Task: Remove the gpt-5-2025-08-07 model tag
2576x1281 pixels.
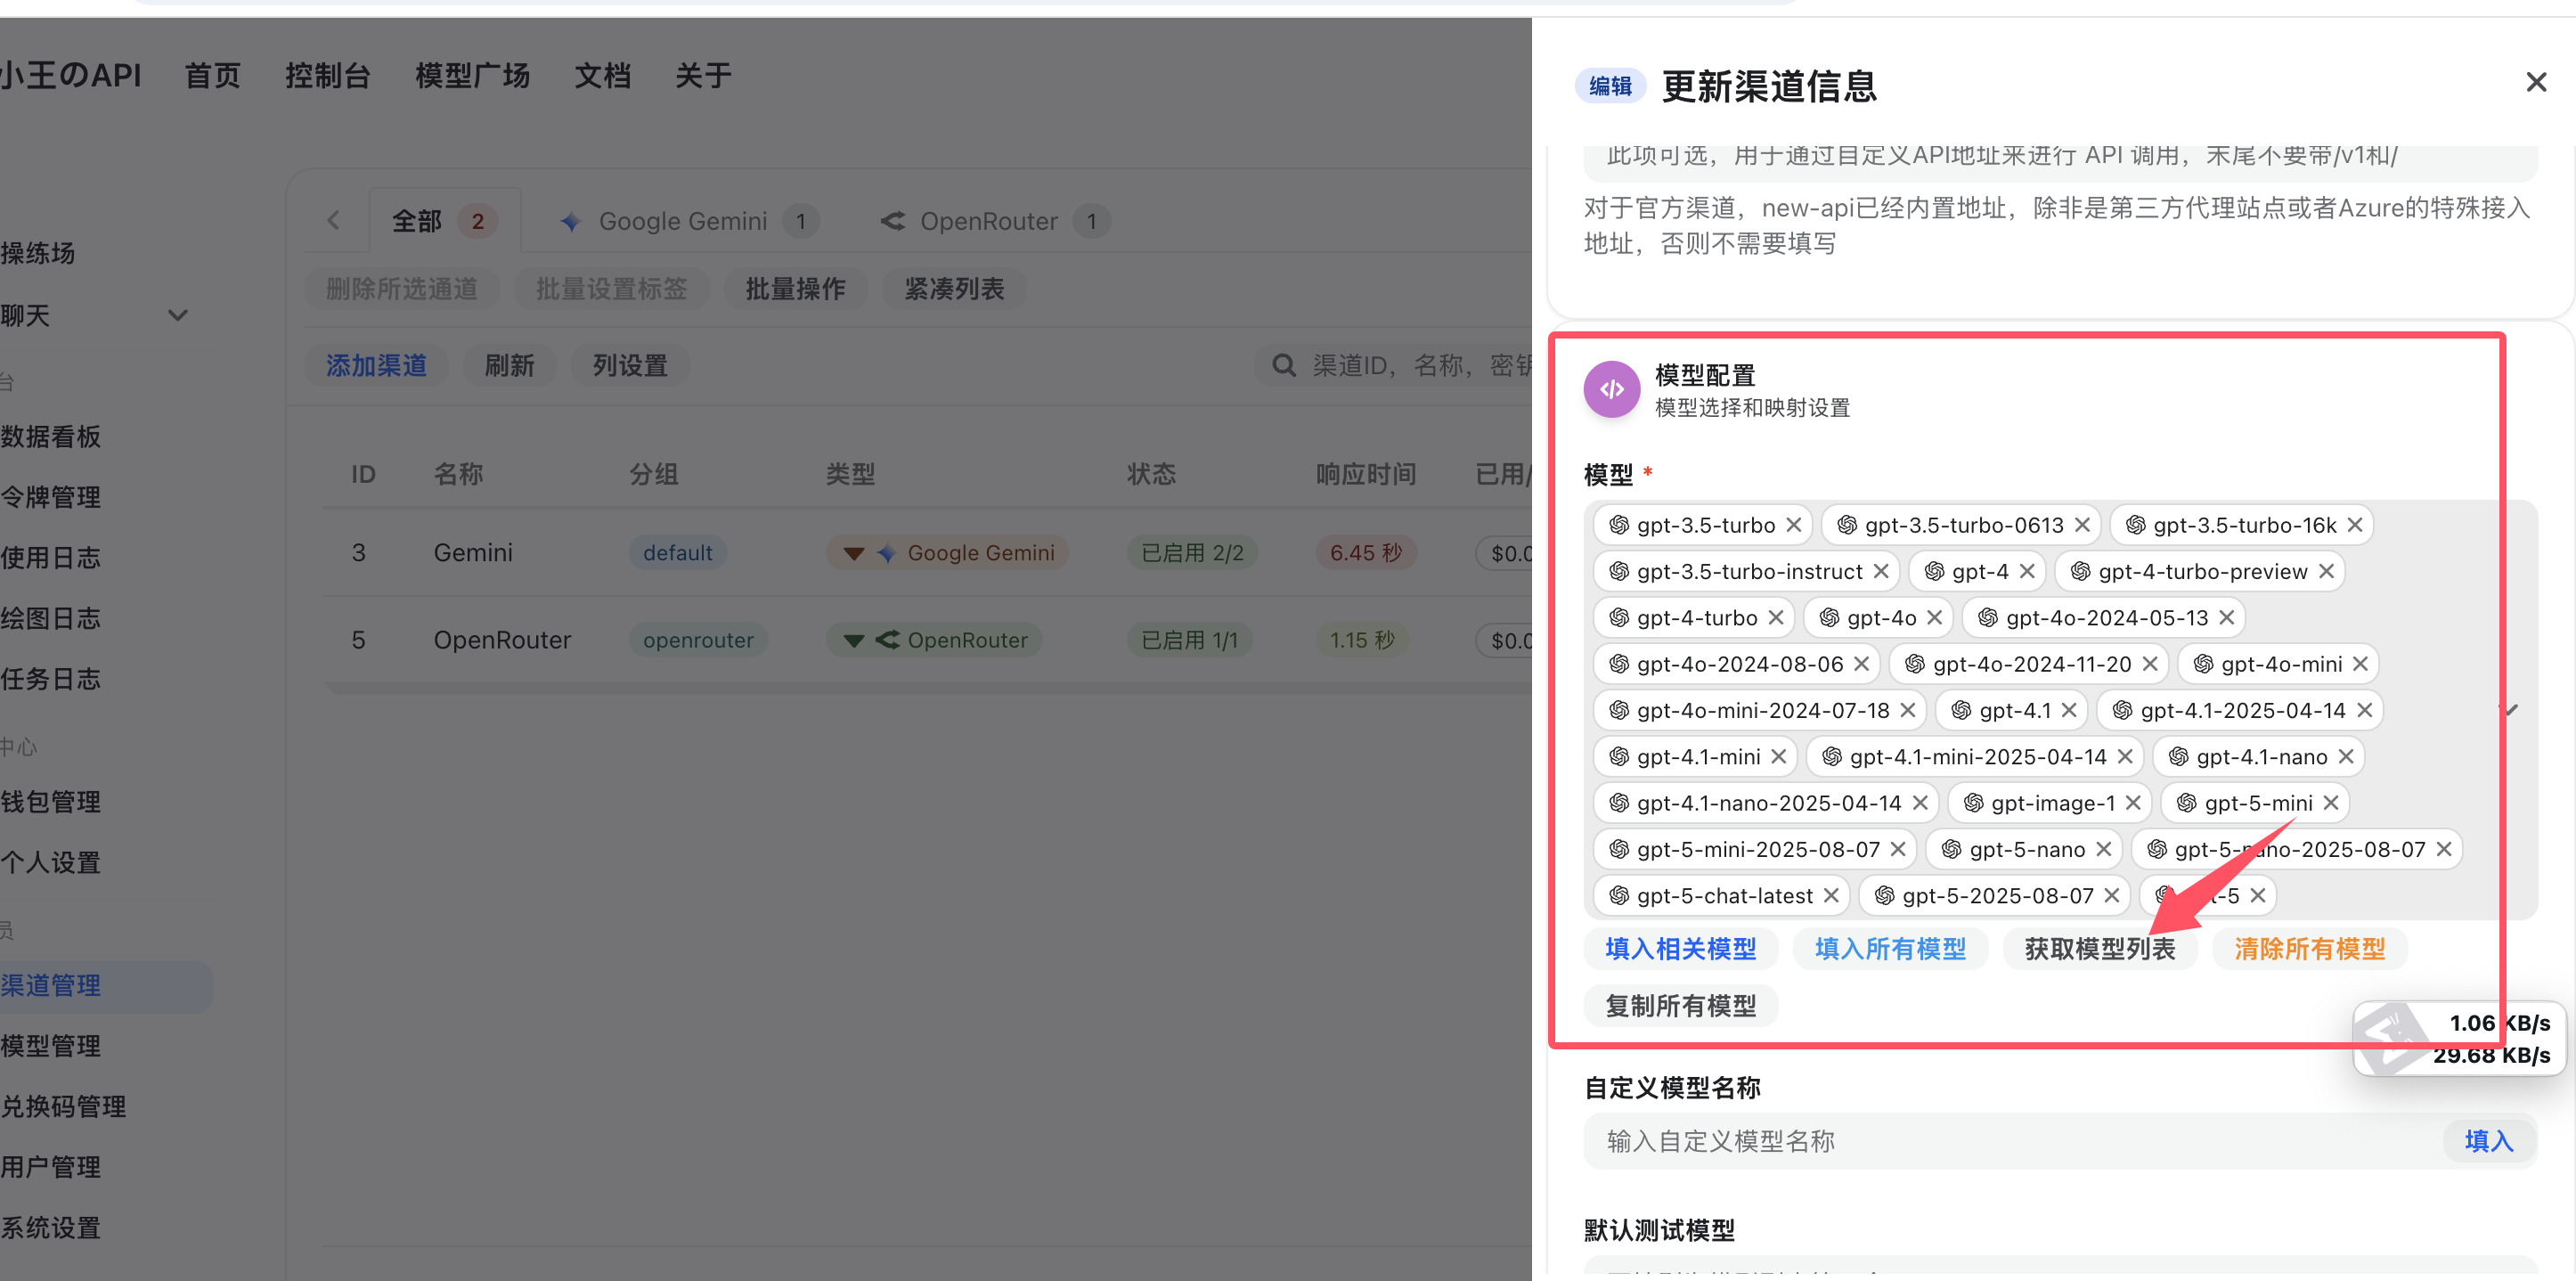Action: pyautogui.click(x=2112, y=896)
